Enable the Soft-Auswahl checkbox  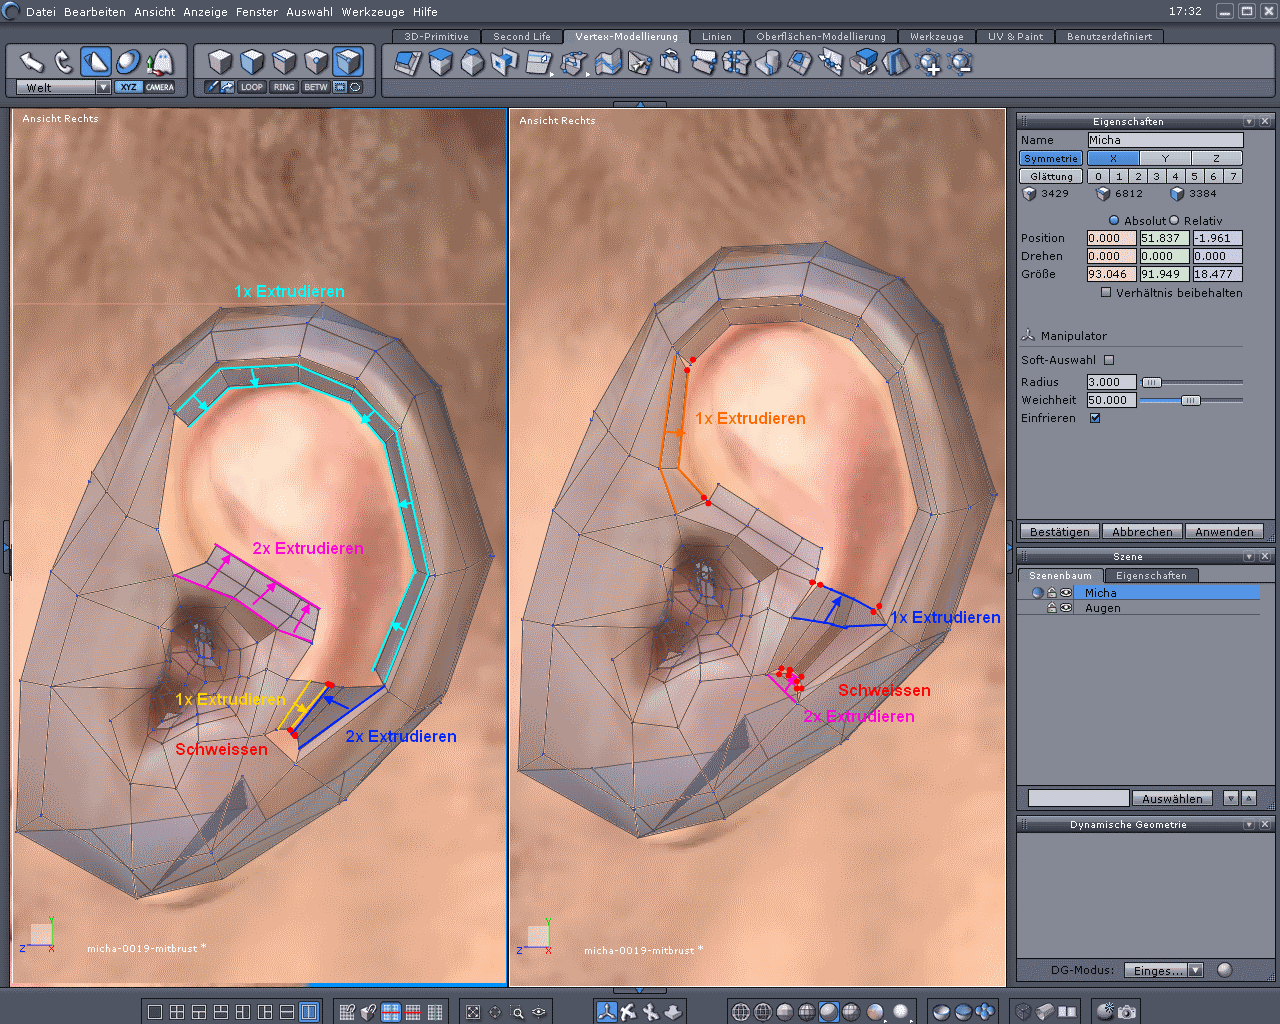[x=1109, y=360]
